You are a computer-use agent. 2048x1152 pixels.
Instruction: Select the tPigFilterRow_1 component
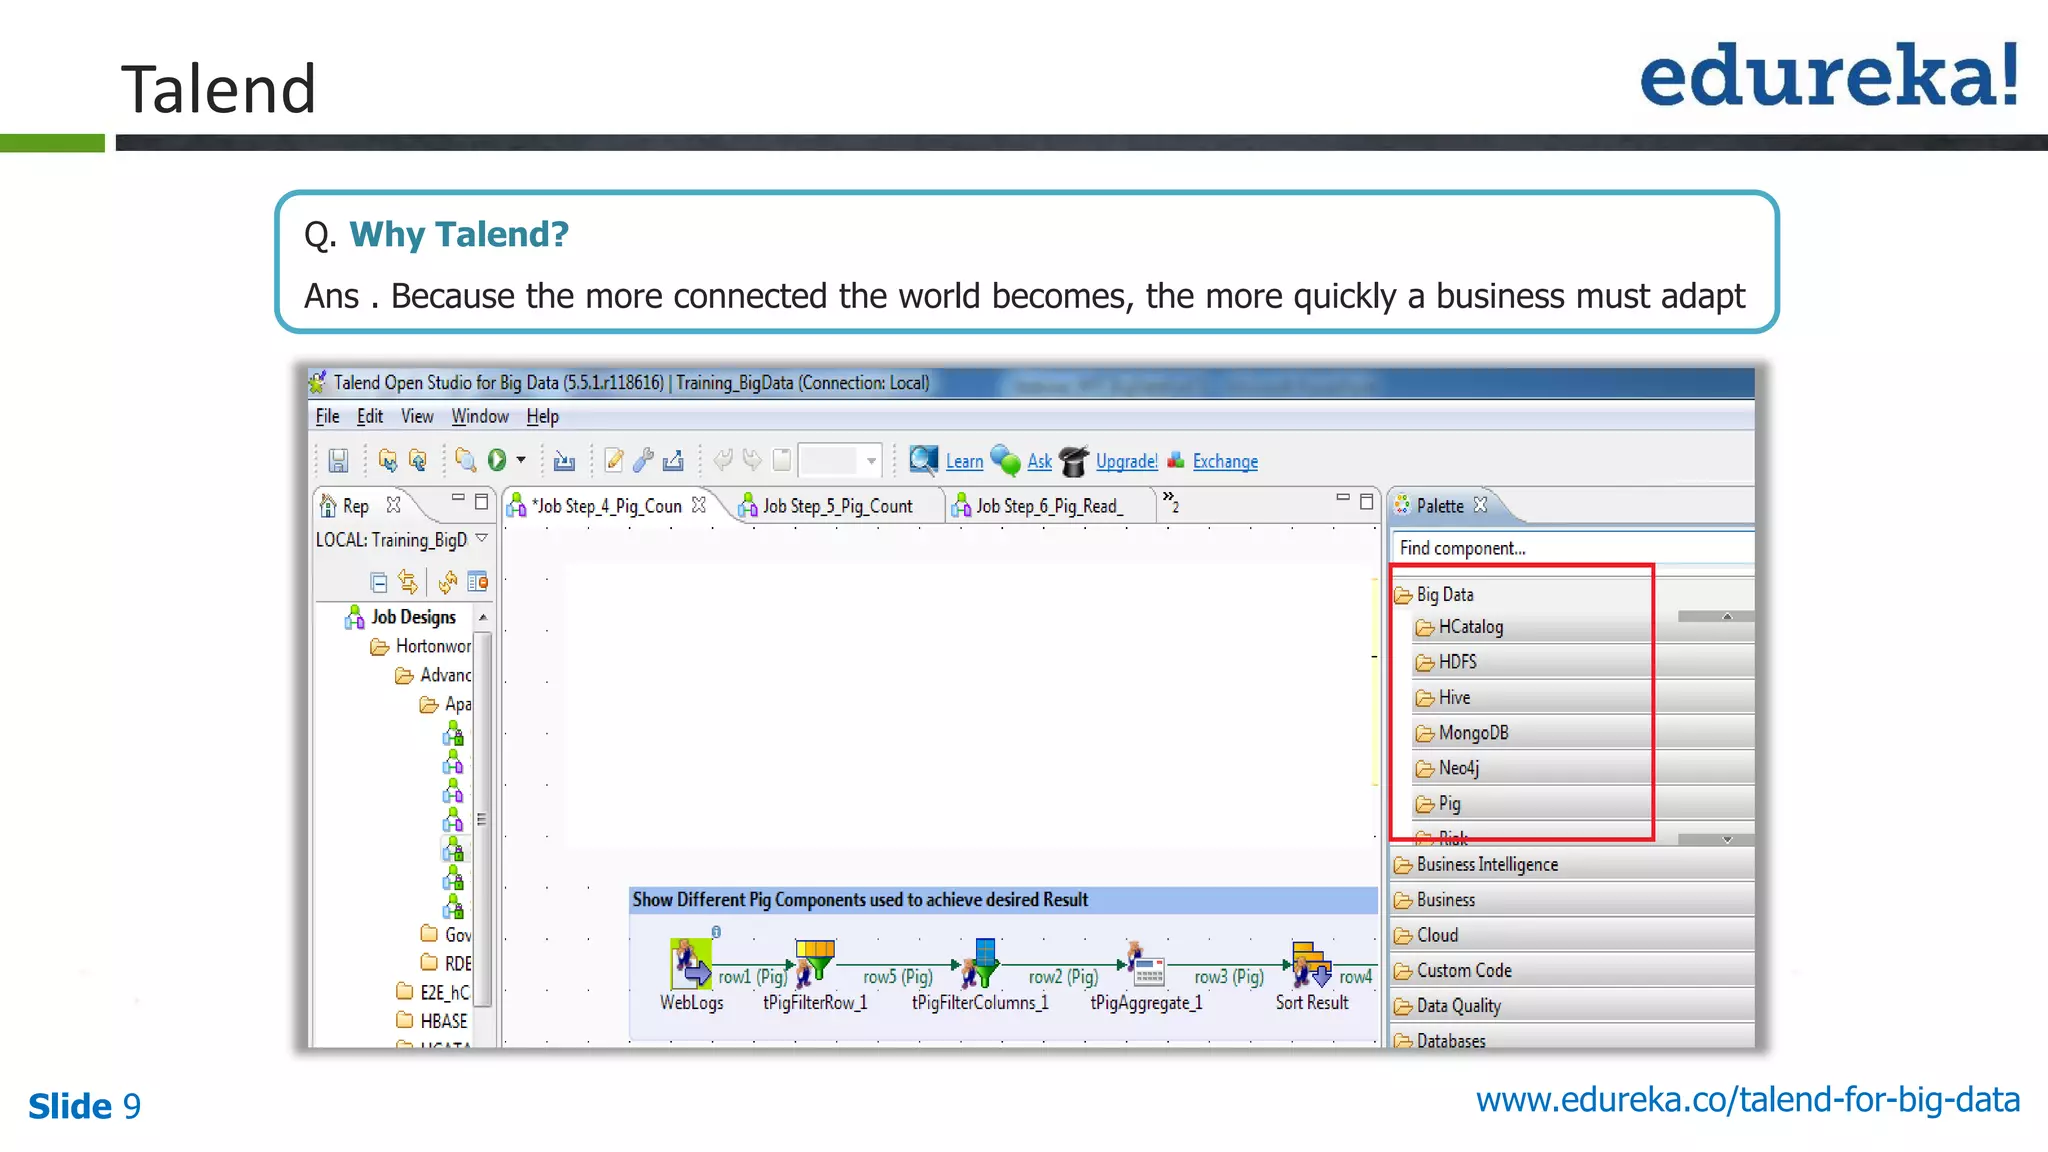click(815, 964)
